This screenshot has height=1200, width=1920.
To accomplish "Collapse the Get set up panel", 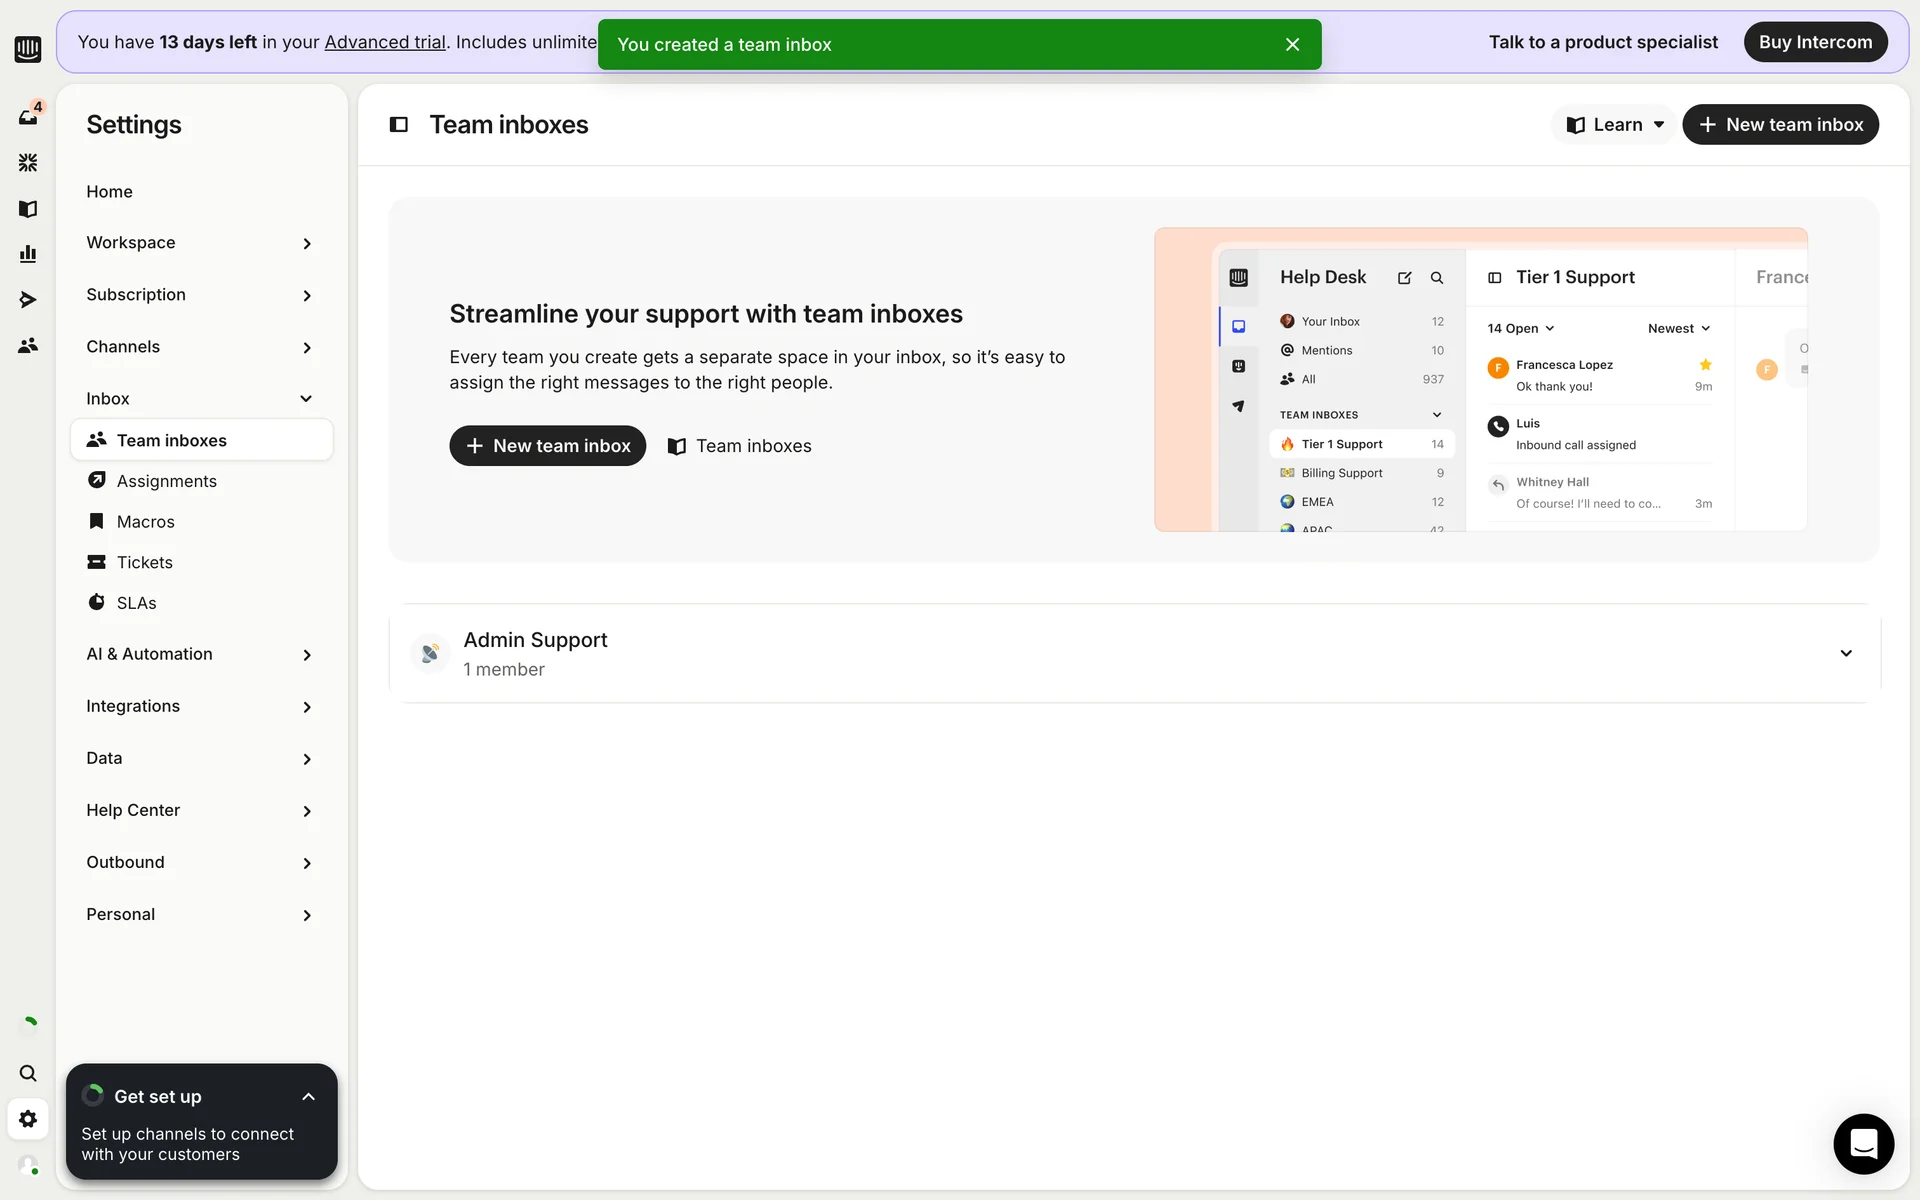I will tap(308, 1097).
